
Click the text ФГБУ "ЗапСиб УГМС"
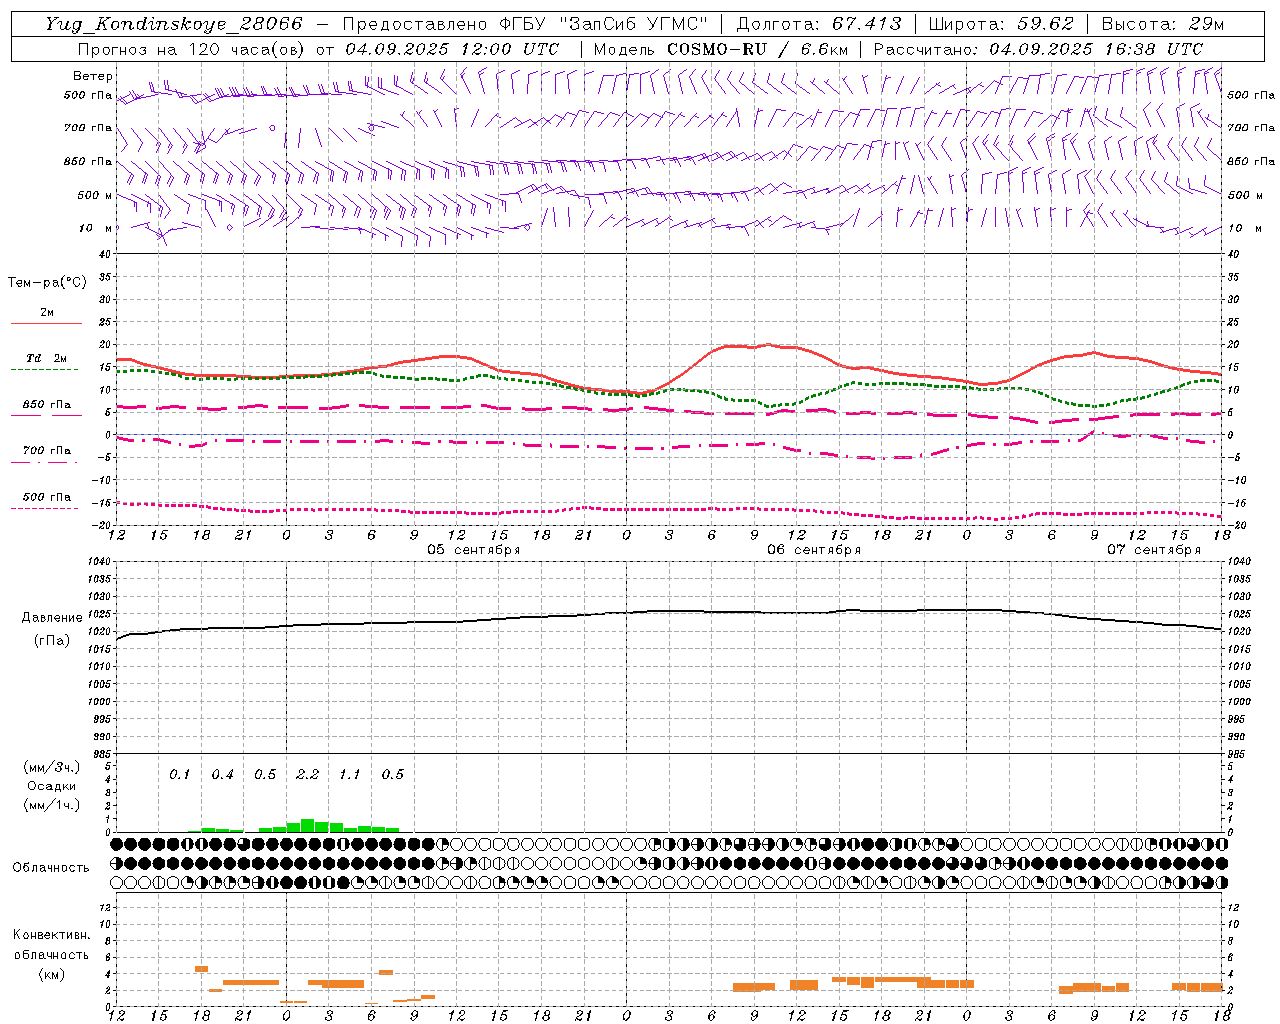pyautogui.click(x=602, y=24)
